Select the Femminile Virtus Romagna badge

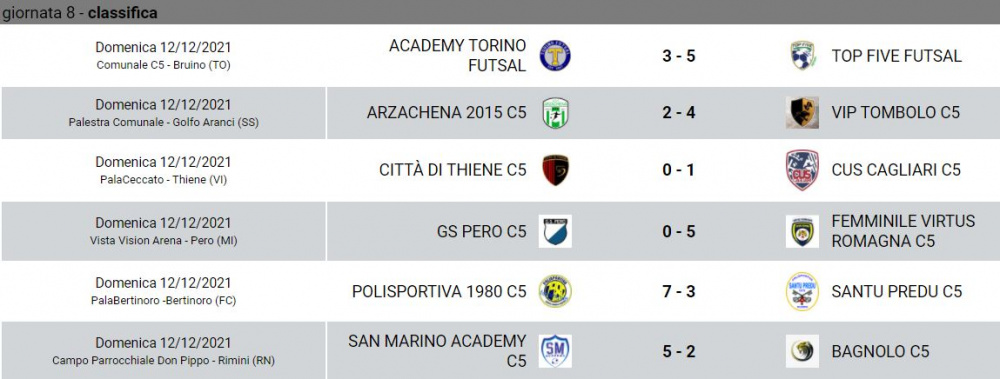[x=802, y=231]
